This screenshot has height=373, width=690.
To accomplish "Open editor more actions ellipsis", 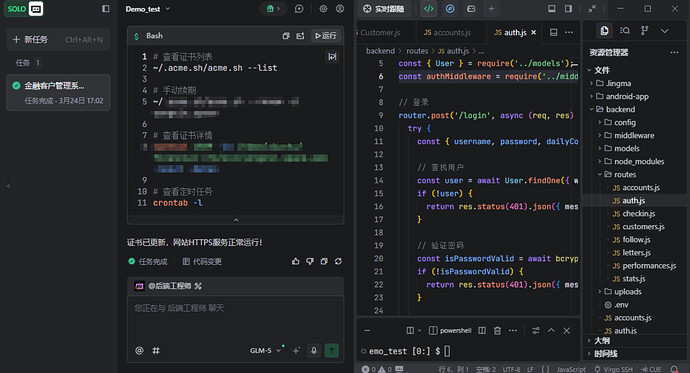I will pos(569,33).
